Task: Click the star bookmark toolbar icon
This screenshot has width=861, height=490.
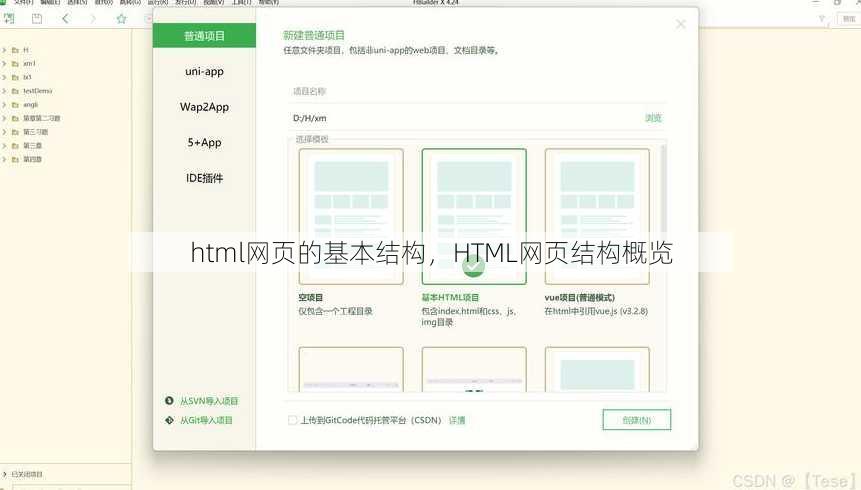Action: click(121, 19)
